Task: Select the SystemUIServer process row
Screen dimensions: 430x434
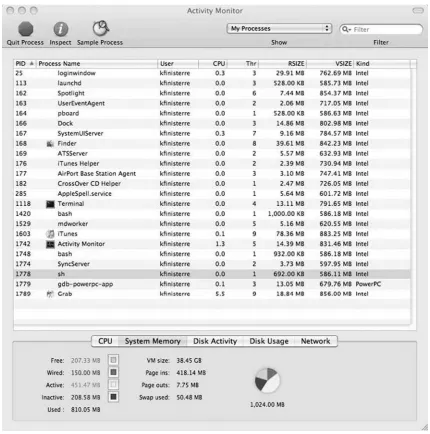Action: pos(212,134)
